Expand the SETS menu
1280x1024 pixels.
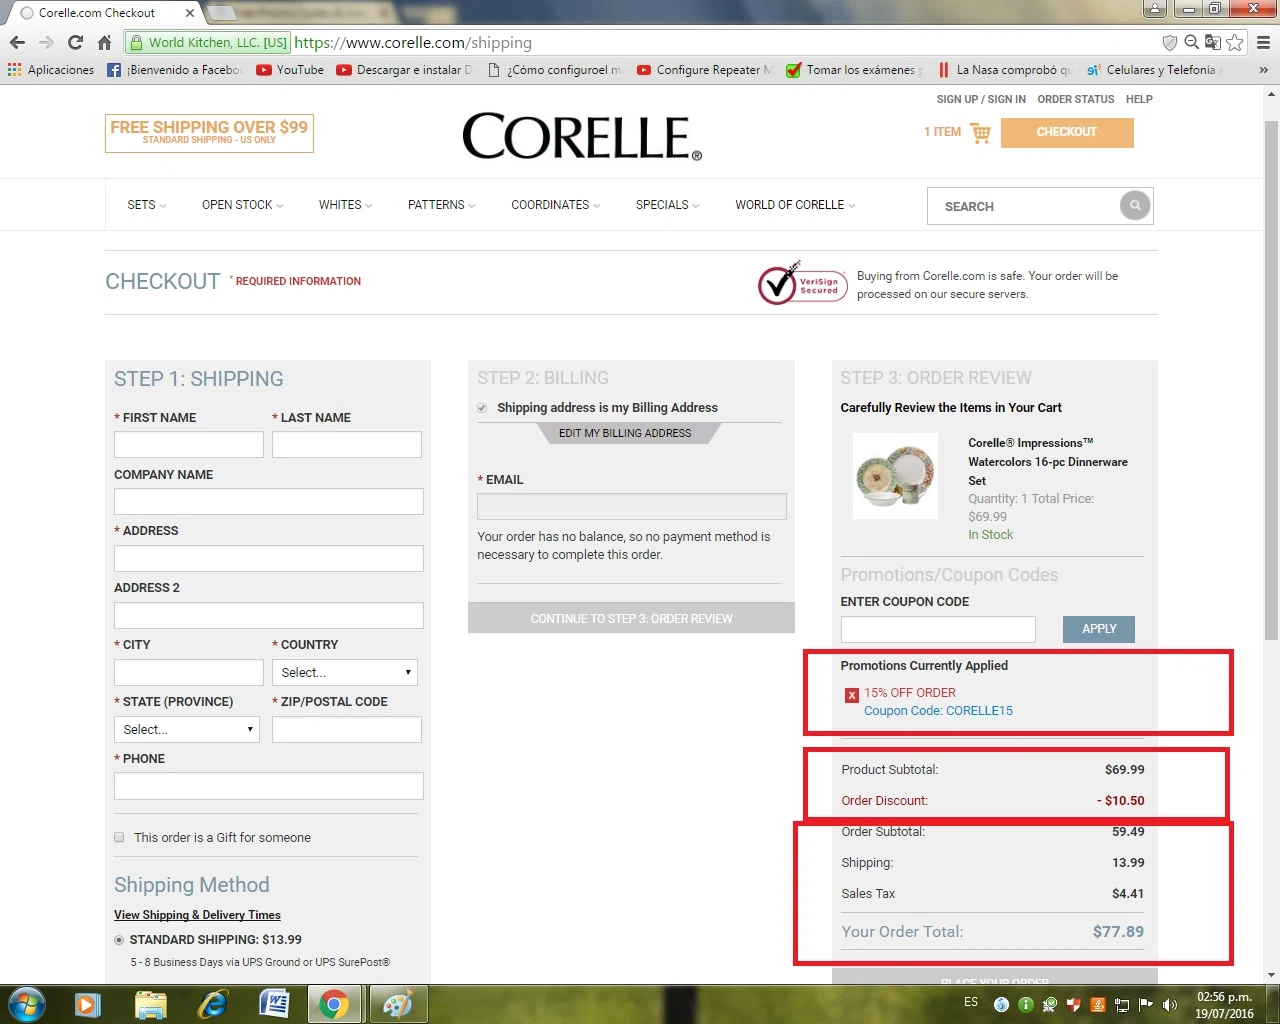(x=146, y=205)
